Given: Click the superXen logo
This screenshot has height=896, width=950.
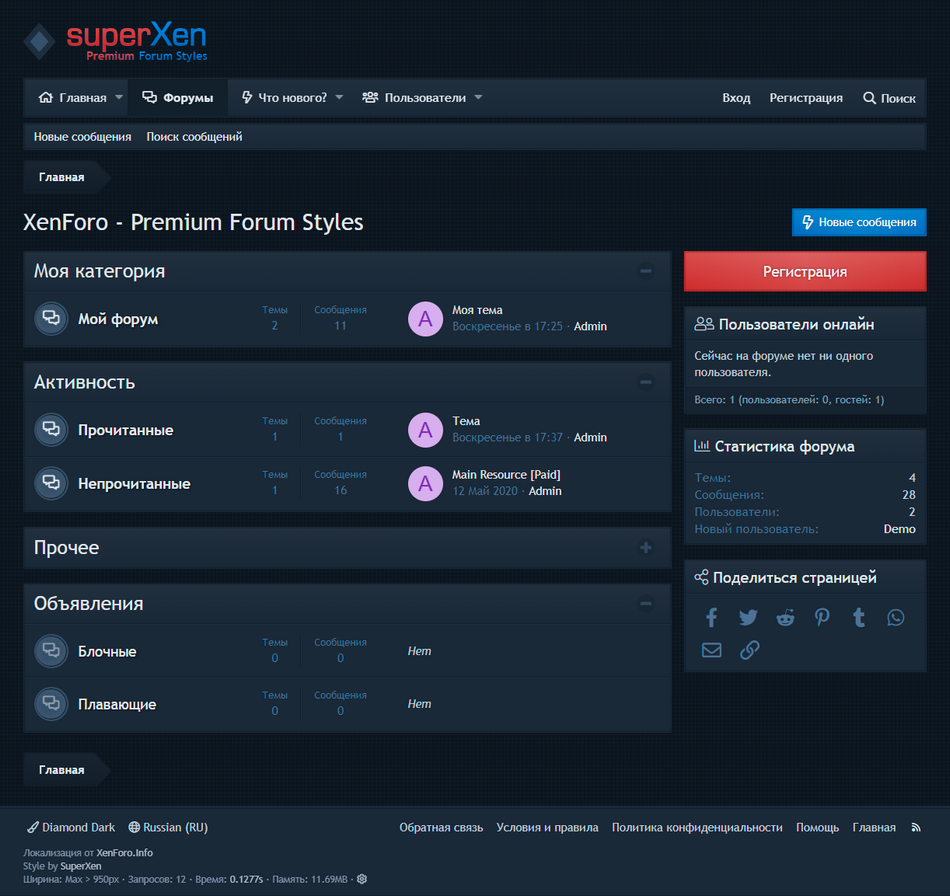Looking at the screenshot, I should (x=116, y=41).
